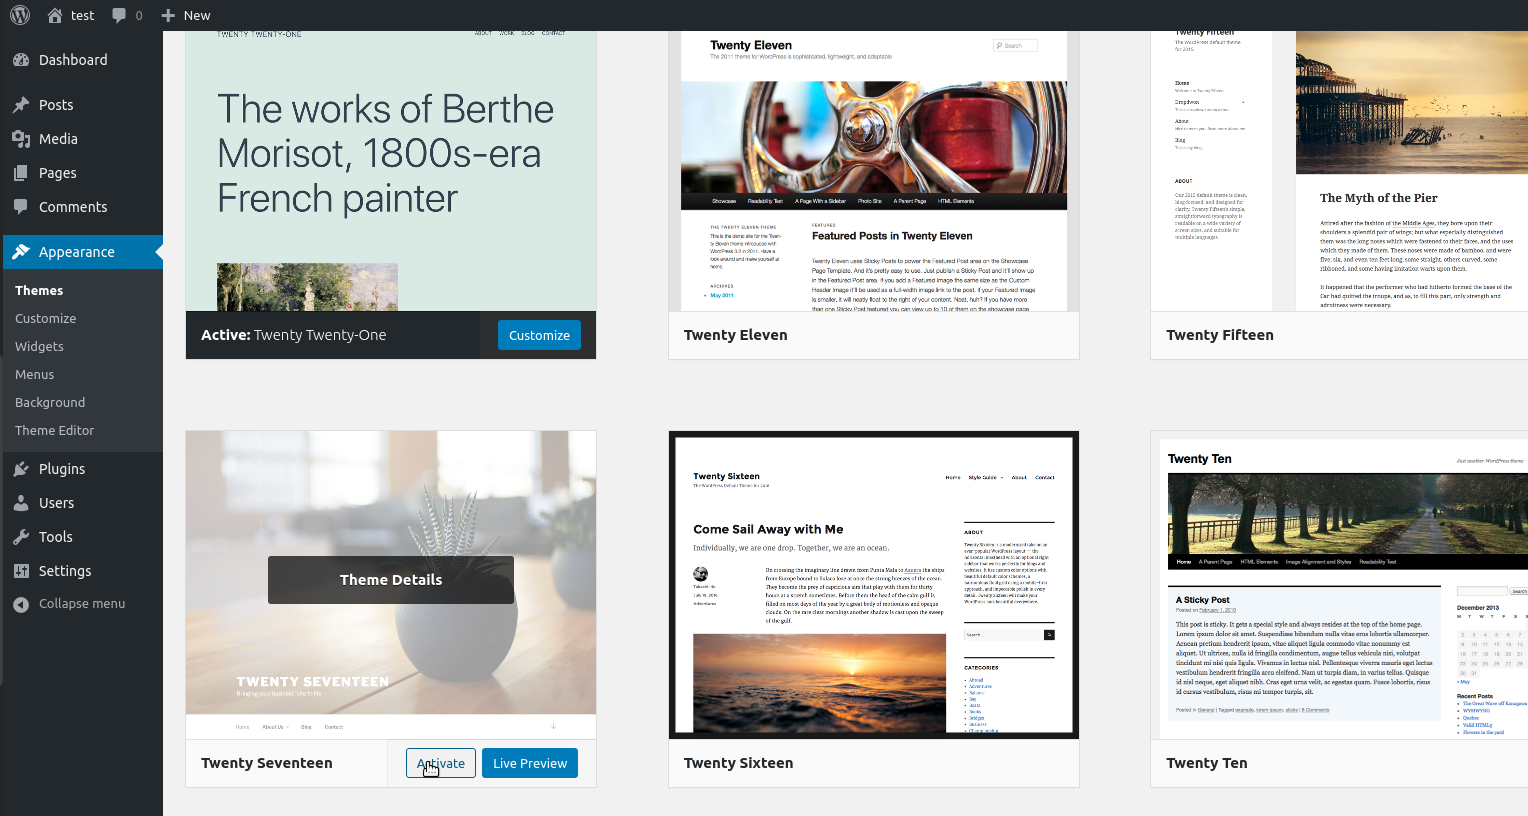This screenshot has width=1528, height=816.
Task: Open the Media library menu
Action: click(x=58, y=139)
